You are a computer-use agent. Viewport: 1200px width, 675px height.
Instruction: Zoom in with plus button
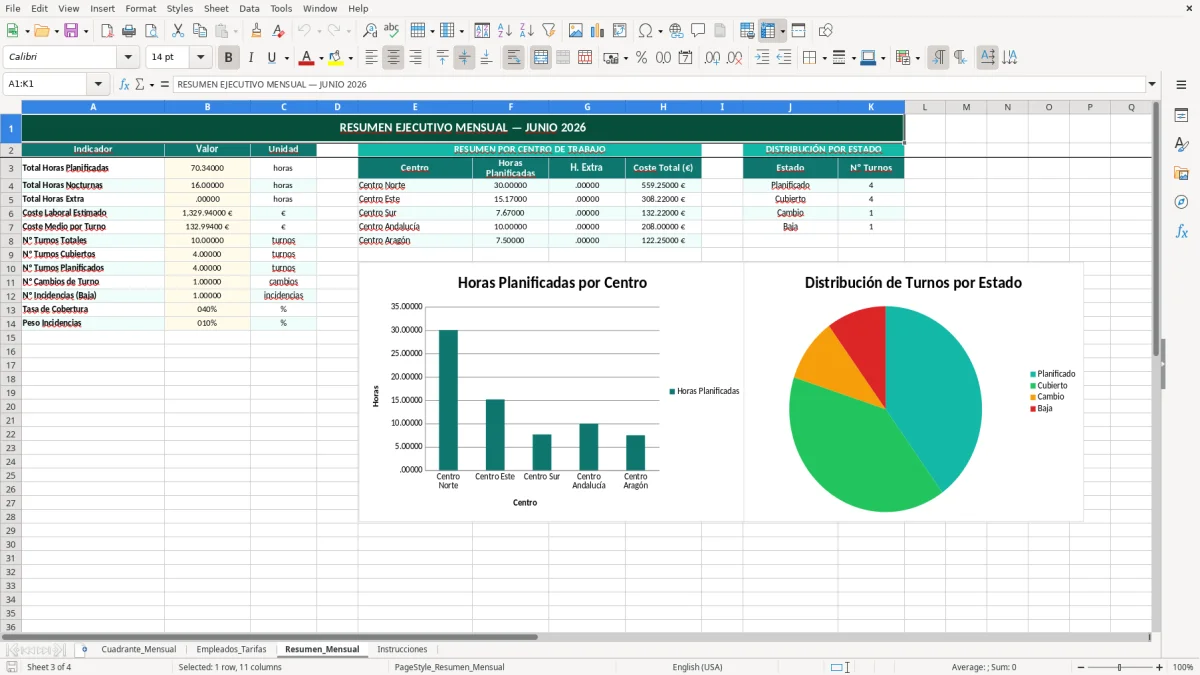pyautogui.click(x=1160, y=667)
